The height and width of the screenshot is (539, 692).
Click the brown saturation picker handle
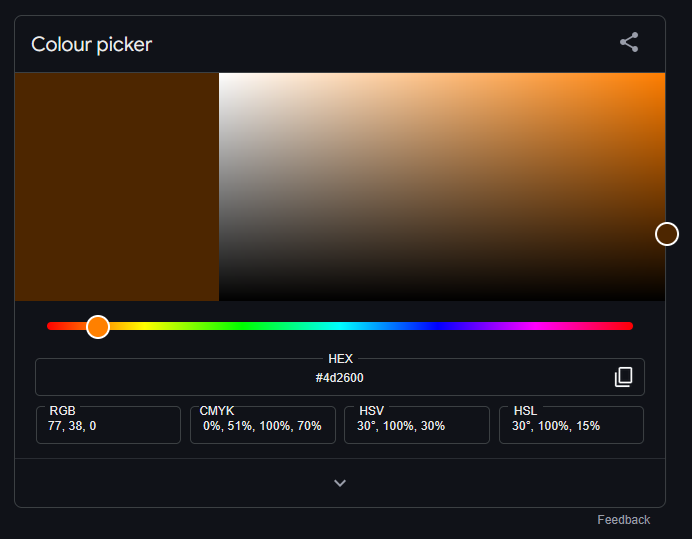[666, 234]
